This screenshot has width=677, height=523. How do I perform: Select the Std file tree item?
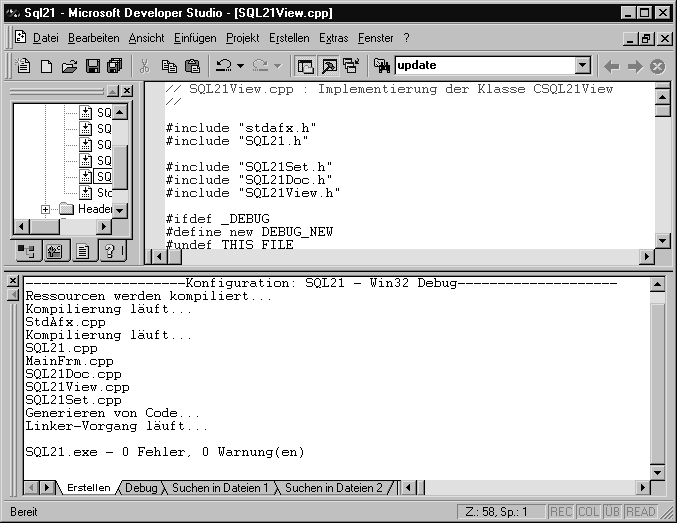pos(104,193)
